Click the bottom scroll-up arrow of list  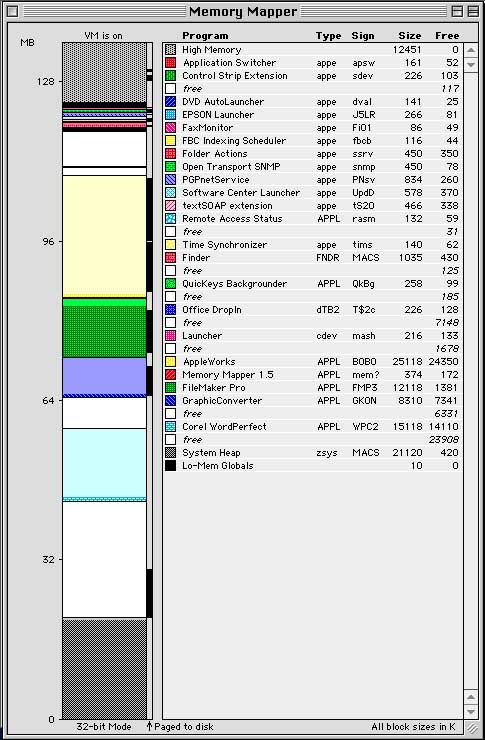(471, 697)
